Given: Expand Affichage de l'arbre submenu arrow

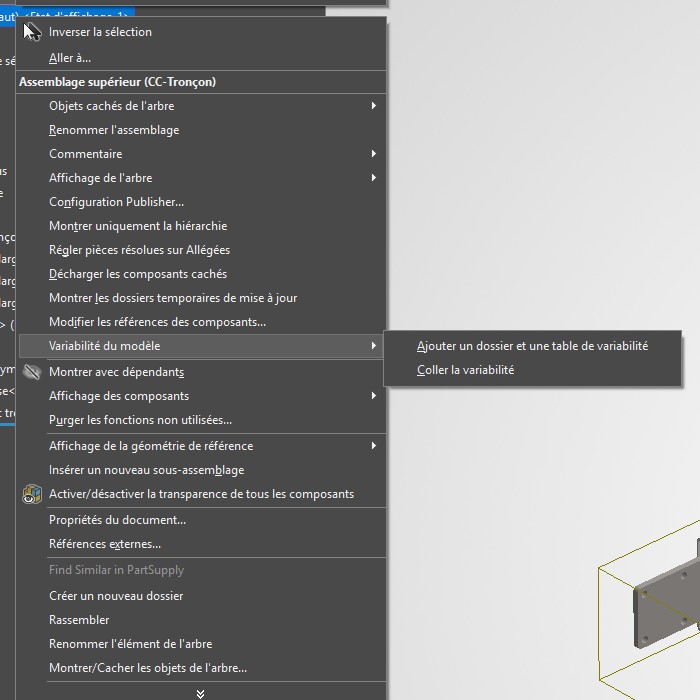Looking at the screenshot, I should [x=374, y=178].
